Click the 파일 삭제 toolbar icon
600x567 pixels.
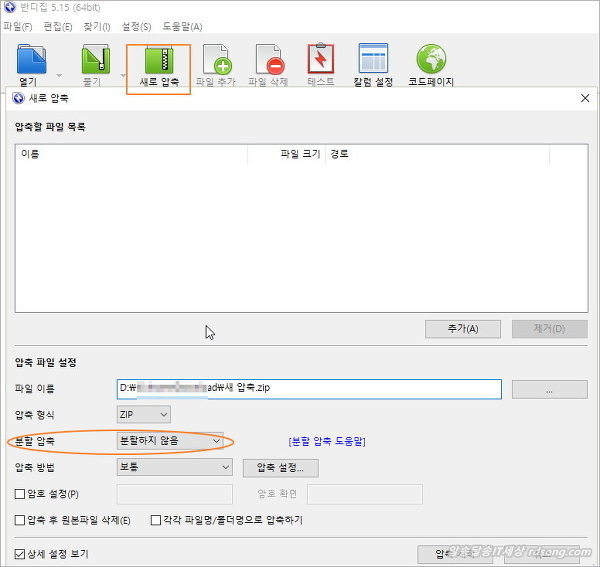pos(270,60)
